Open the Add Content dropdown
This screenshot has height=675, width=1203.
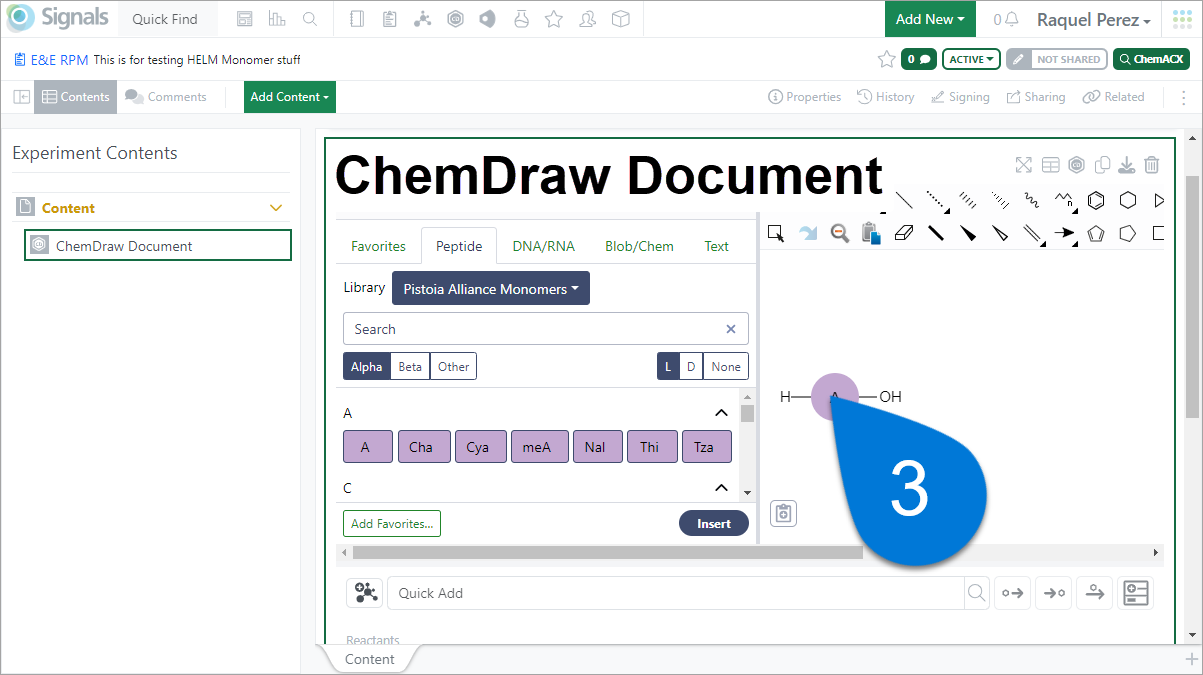[290, 97]
